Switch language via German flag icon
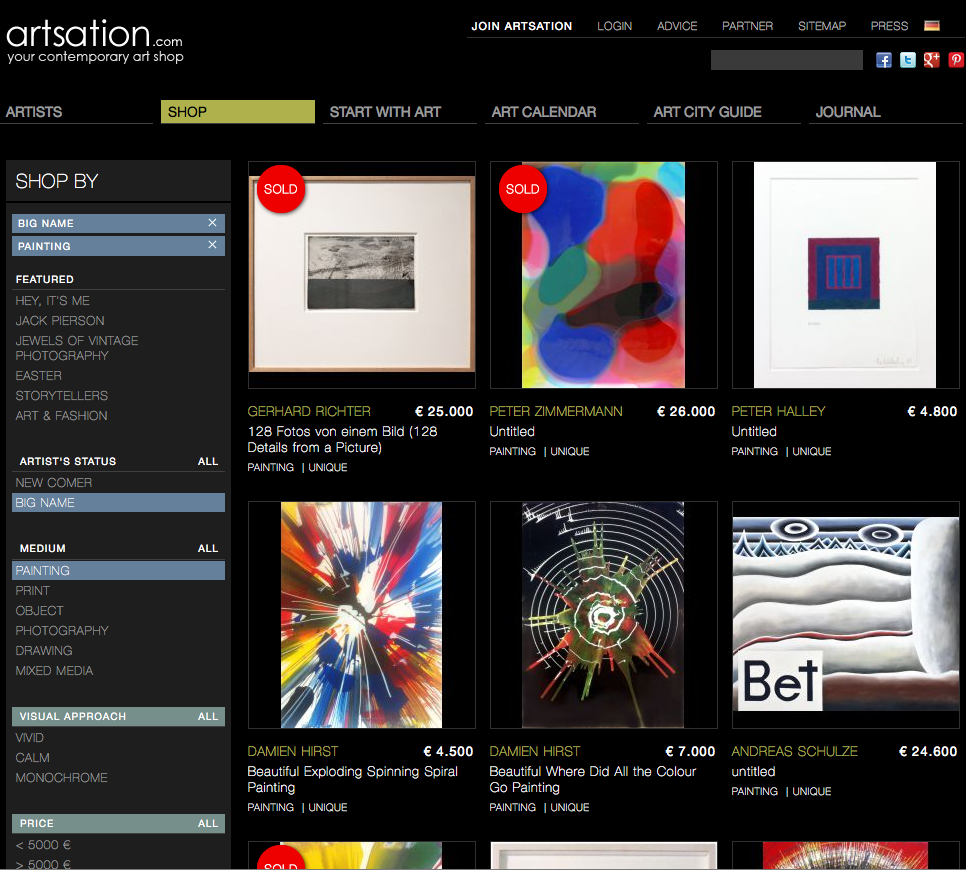The image size is (966, 870). coord(931,26)
